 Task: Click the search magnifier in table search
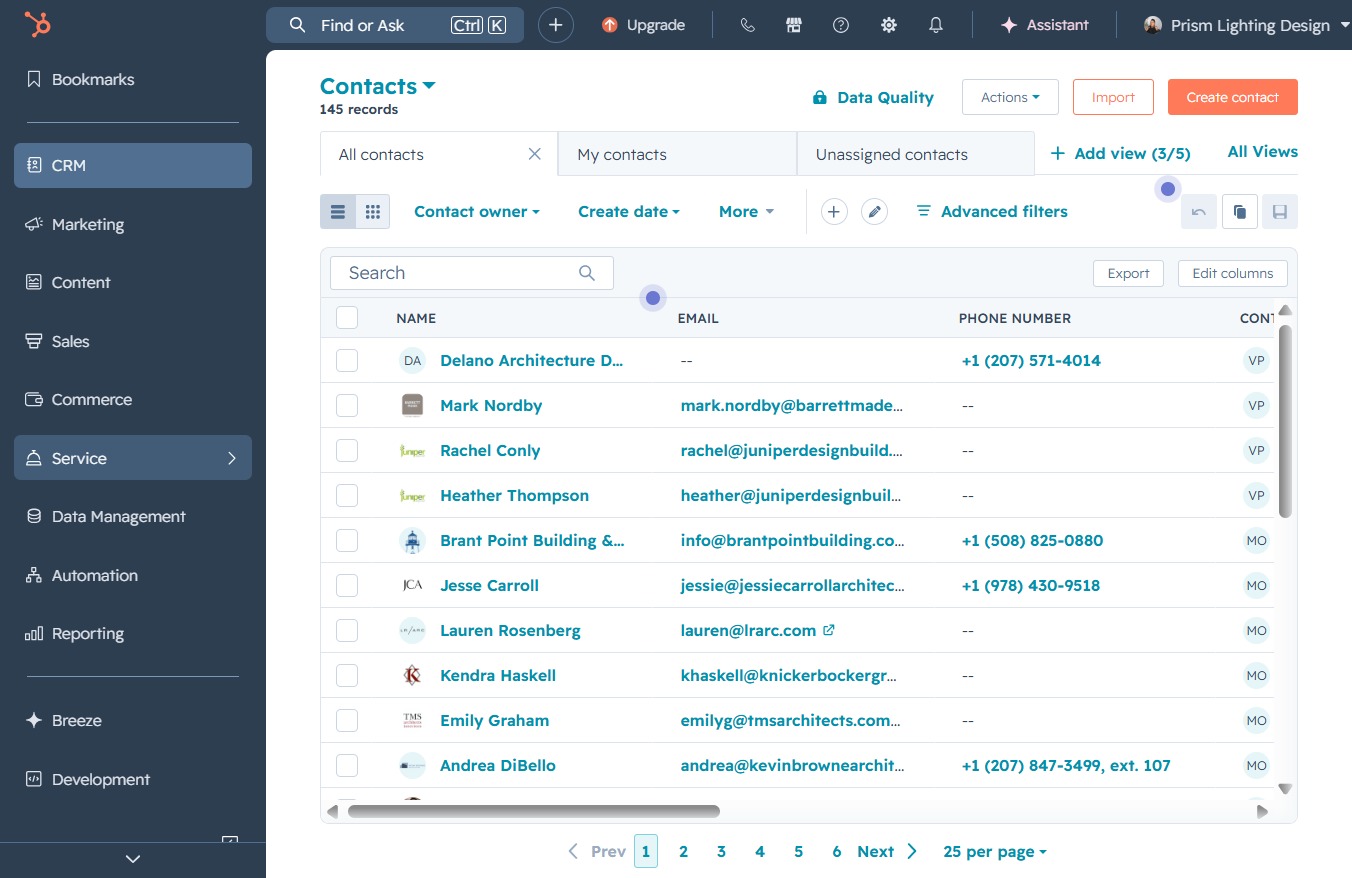587,273
